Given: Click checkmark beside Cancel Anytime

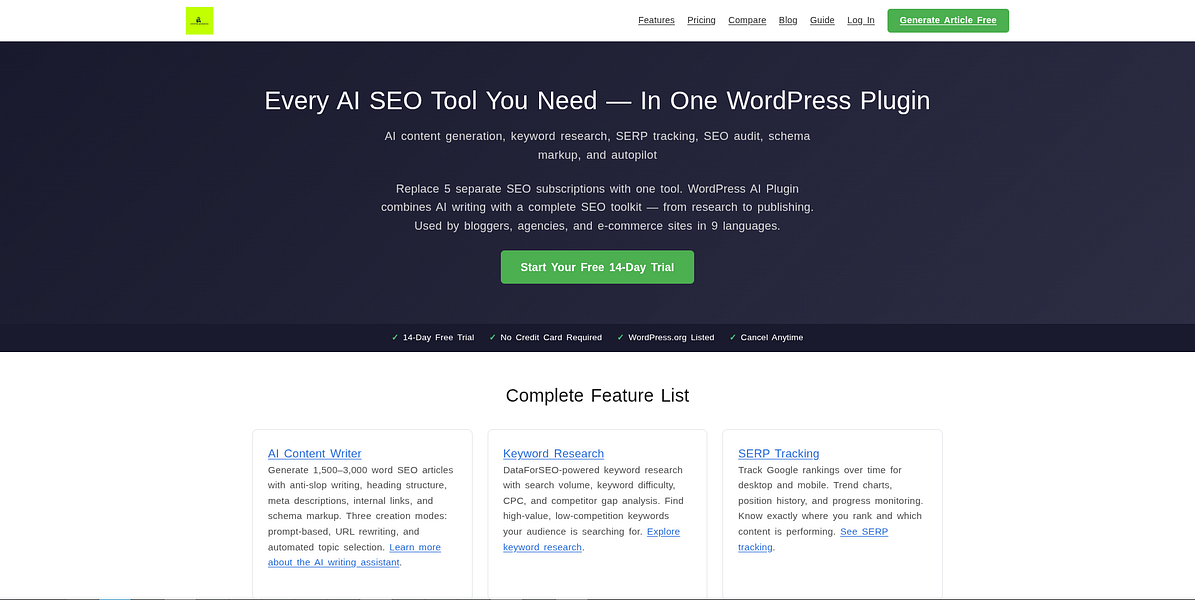Looking at the screenshot, I should 732,338.
